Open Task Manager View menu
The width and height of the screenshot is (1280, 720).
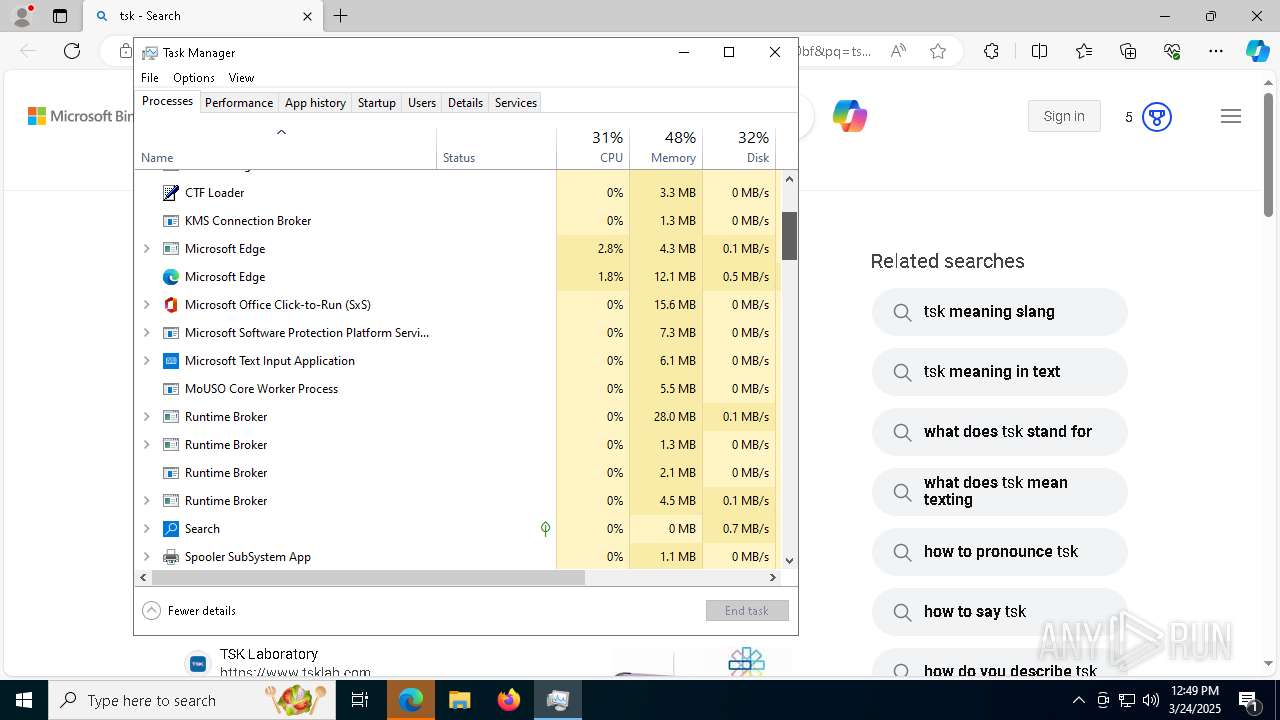(x=241, y=77)
